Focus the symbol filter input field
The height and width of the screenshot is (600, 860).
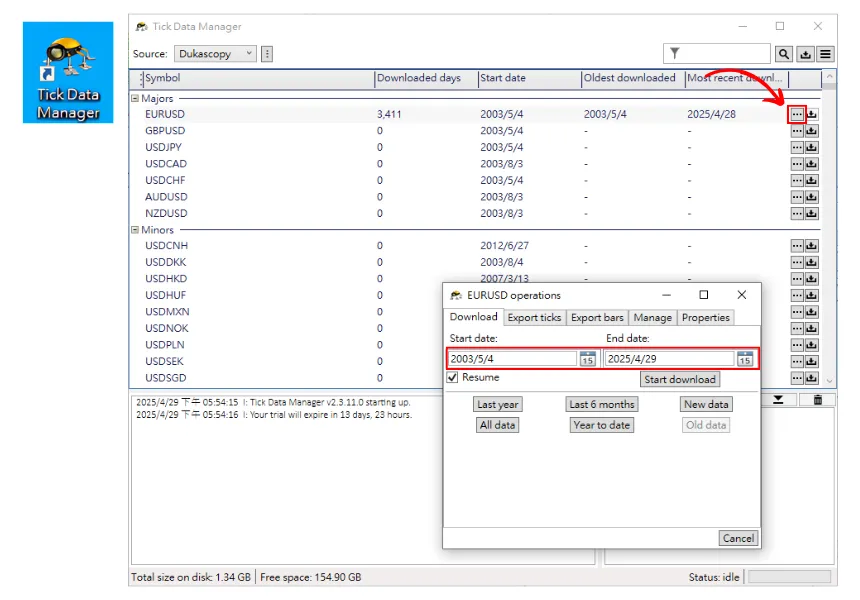(716, 53)
